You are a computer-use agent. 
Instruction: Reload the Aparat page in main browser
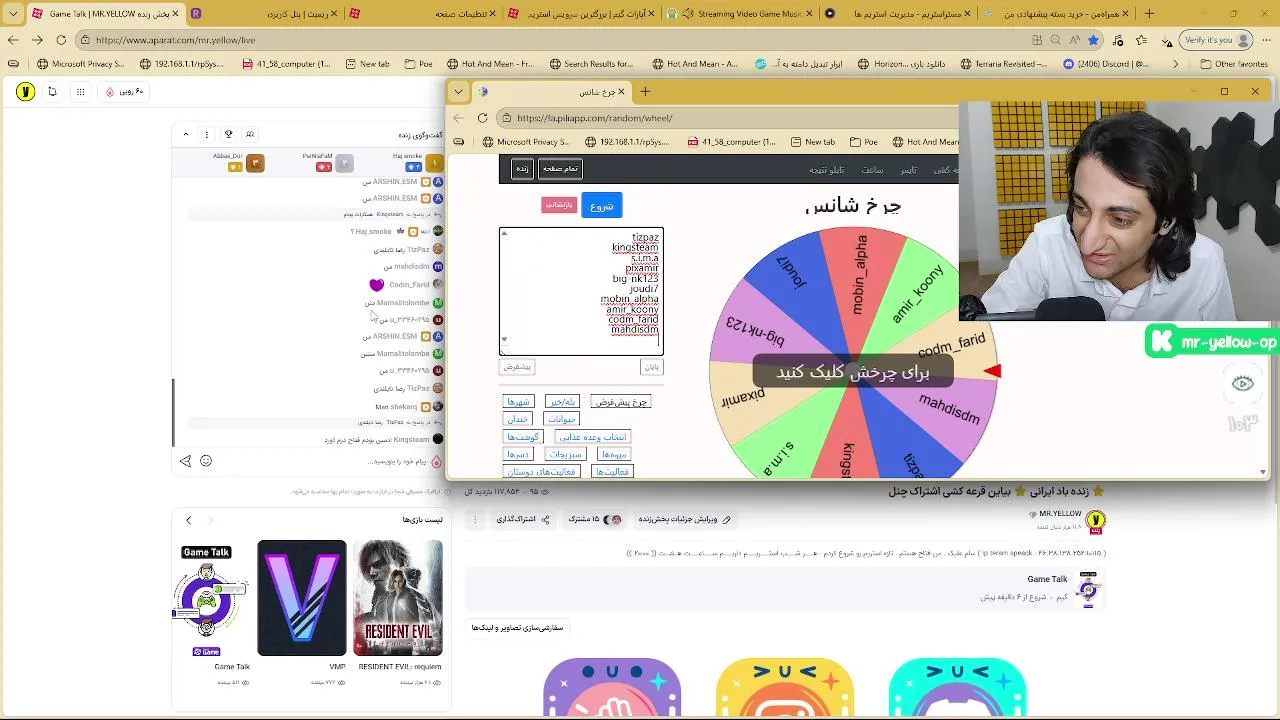pos(61,40)
